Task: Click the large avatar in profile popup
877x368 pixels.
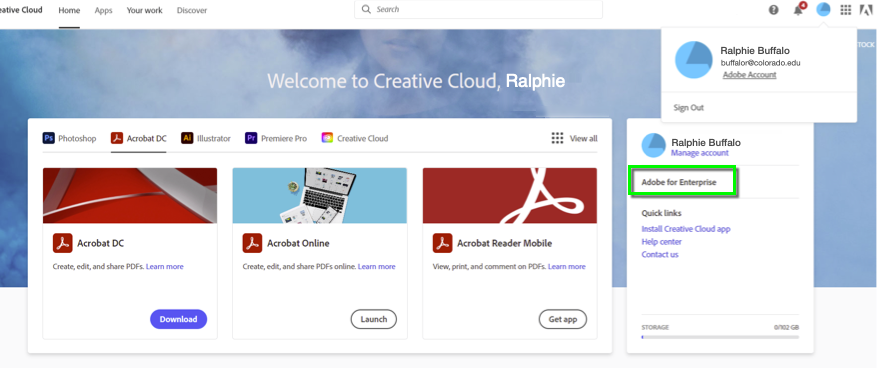Action: [694, 59]
